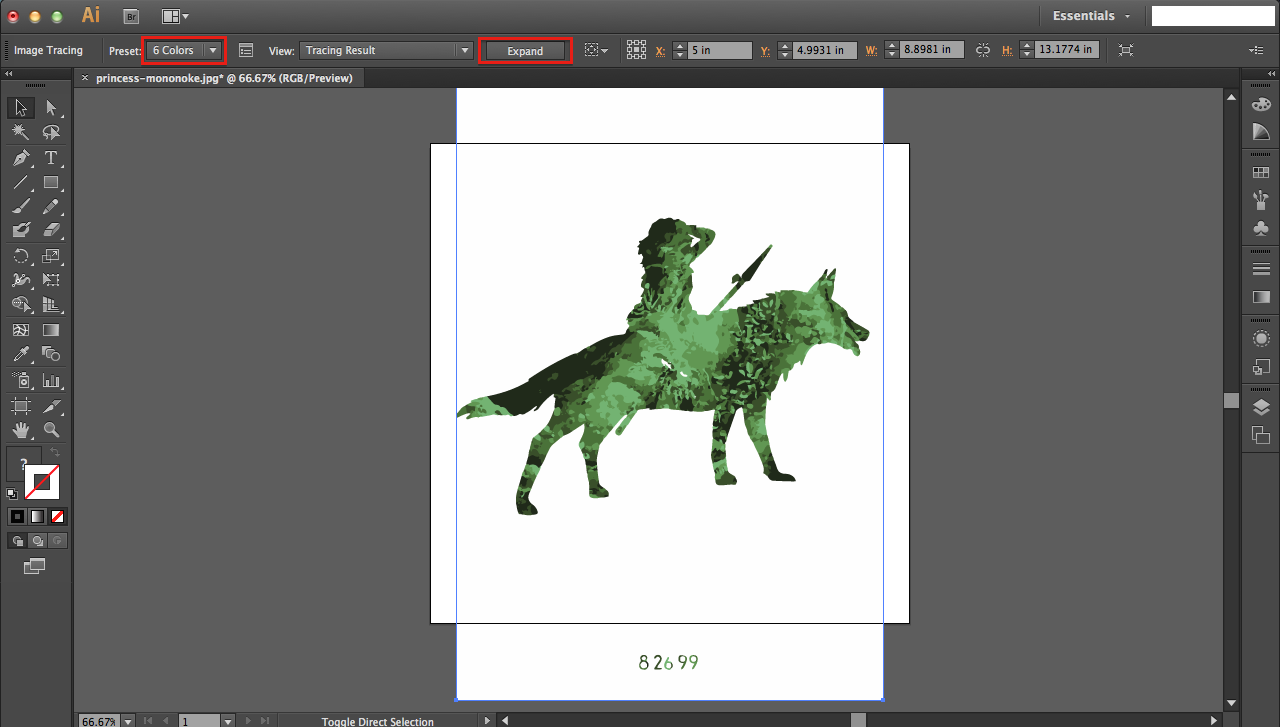Open the Swatches panel
This screenshot has width=1280, height=727.
coord(1261,172)
